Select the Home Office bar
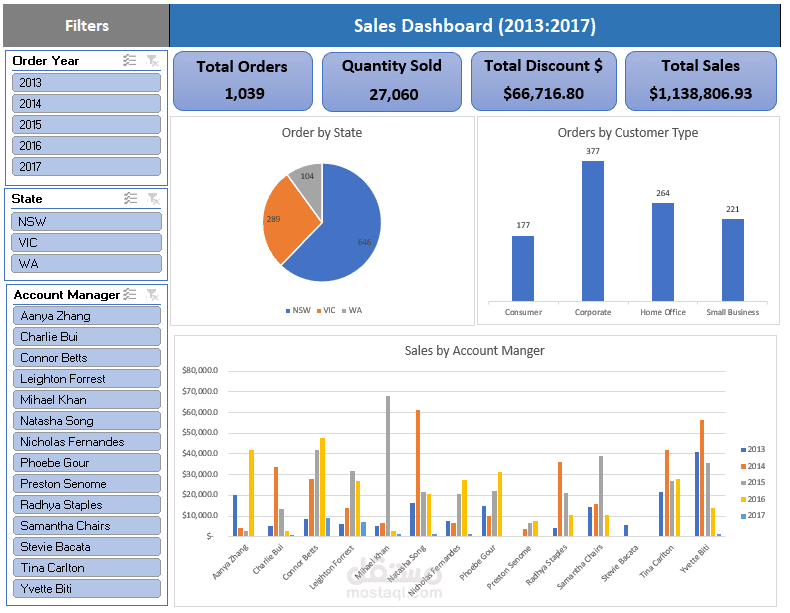 (x=663, y=252)
